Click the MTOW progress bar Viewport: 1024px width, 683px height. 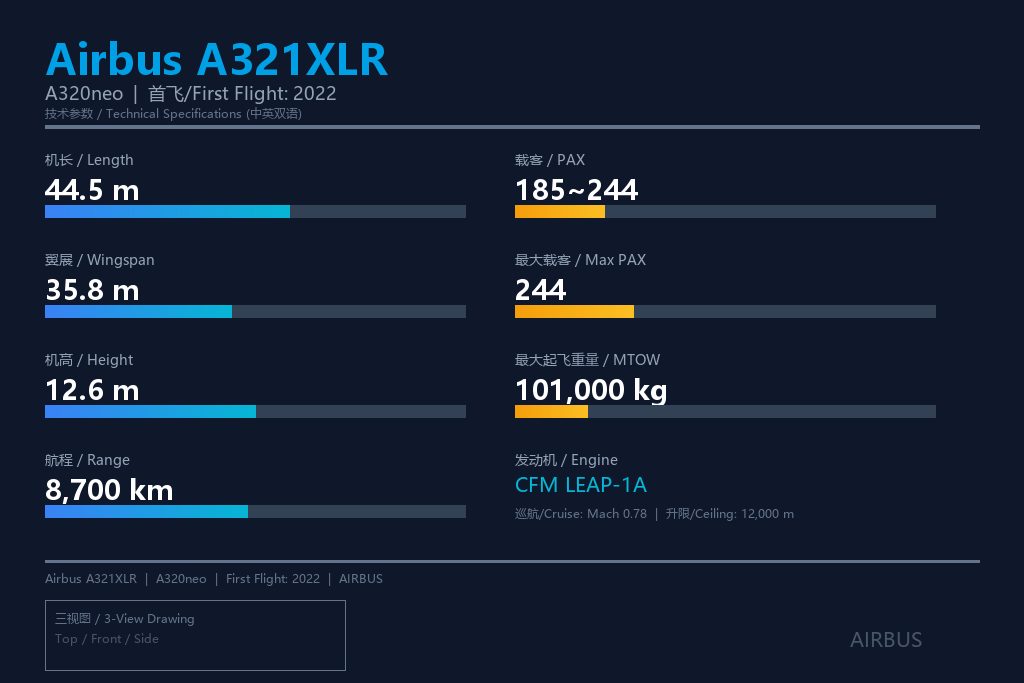click(726, 411)
